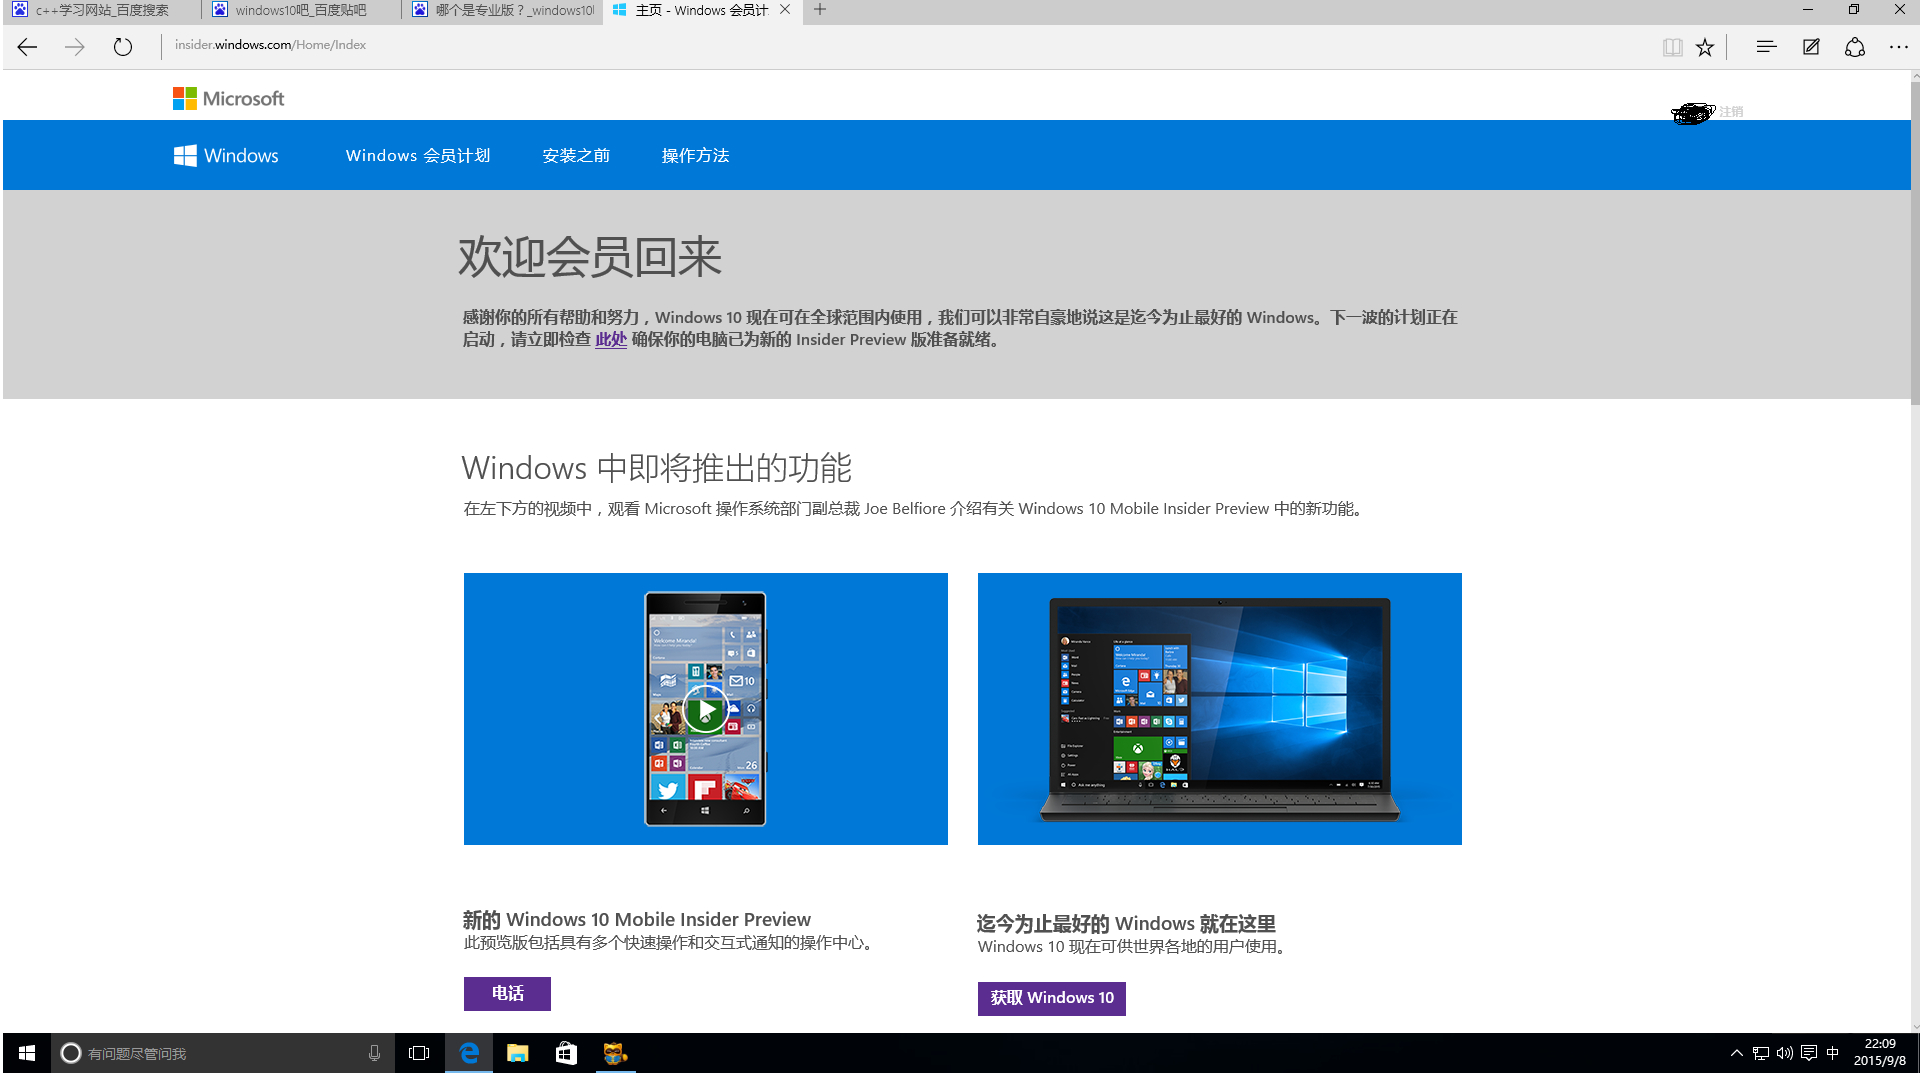Open Windows 会员计划 menu item
Image resolution: width=1920 pixels, height=1080 pixels.
pos(418,156)
